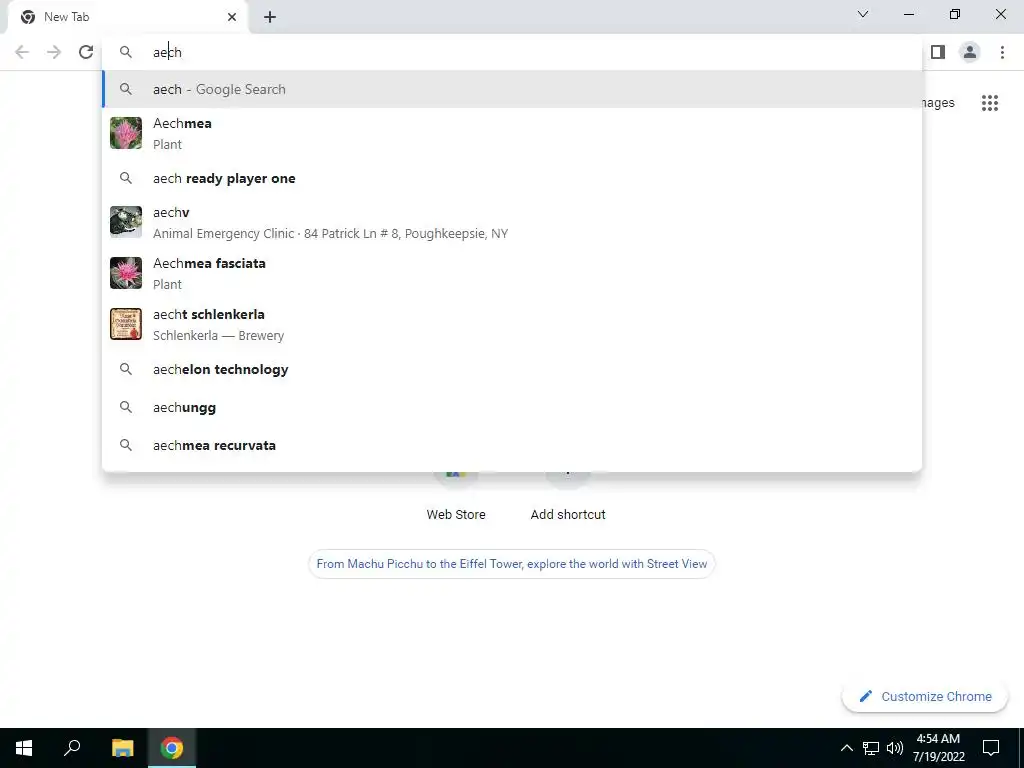This screenshot has height=768, width=1024.
Task: Click search icon beside 'aechungg'
Action: point(126,407)
